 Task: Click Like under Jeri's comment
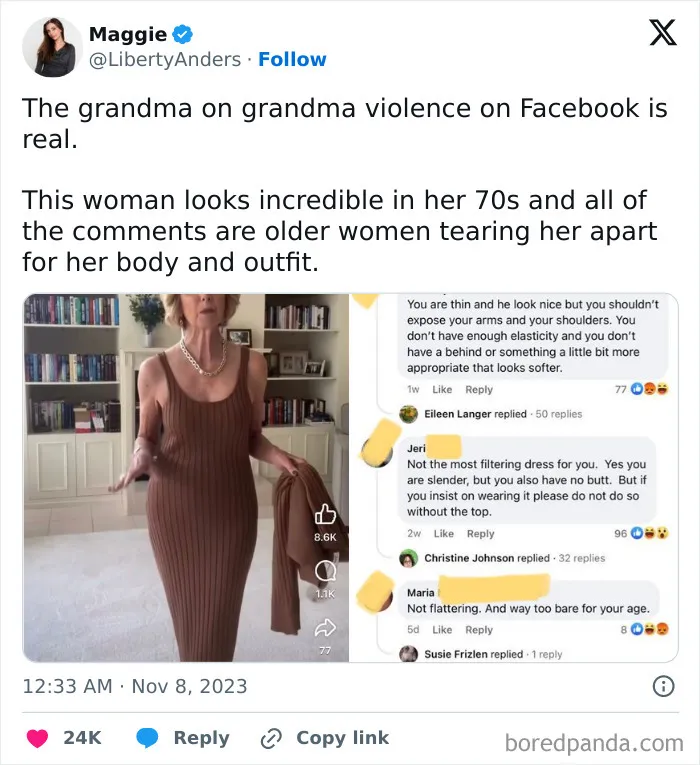(x=443, y=534)
